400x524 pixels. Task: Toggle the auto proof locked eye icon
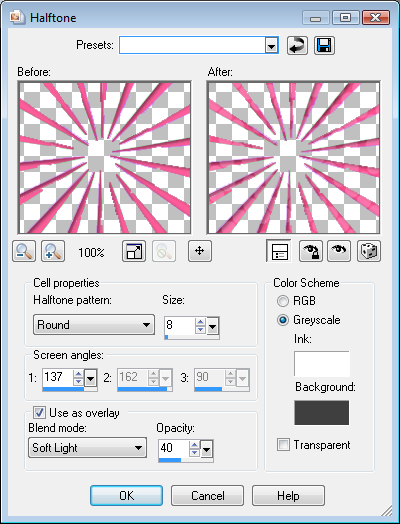(x=311, y=251)
